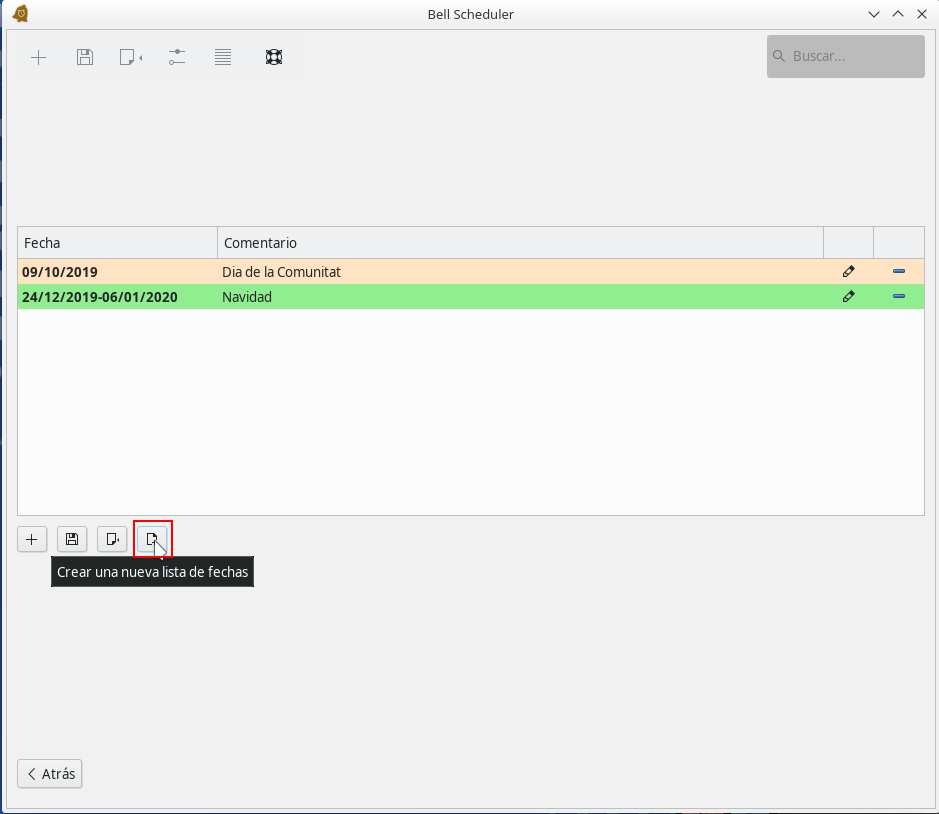Go back with the Atrás button
Screen dimensions: 939x814
coord(50,774)
